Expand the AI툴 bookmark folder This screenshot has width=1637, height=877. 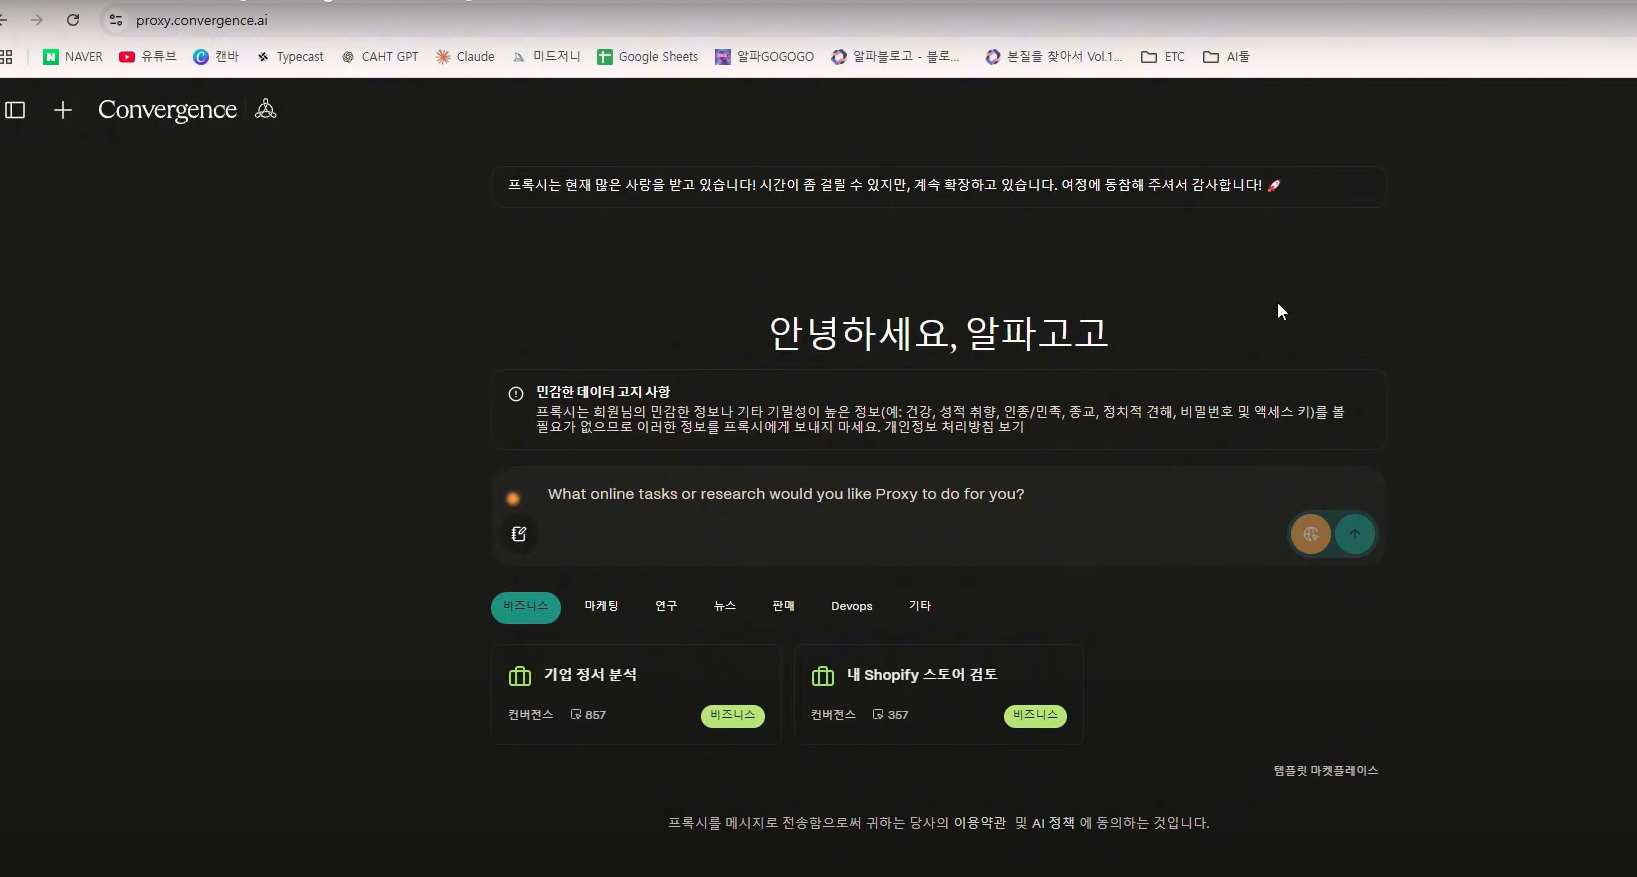(x=1227, y=57)
